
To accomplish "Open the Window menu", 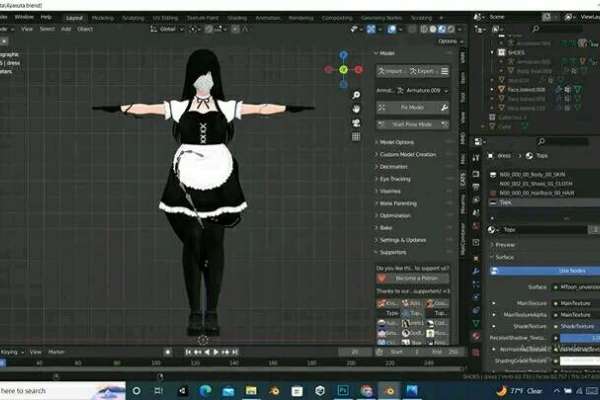I will click(x=24, y=17).
